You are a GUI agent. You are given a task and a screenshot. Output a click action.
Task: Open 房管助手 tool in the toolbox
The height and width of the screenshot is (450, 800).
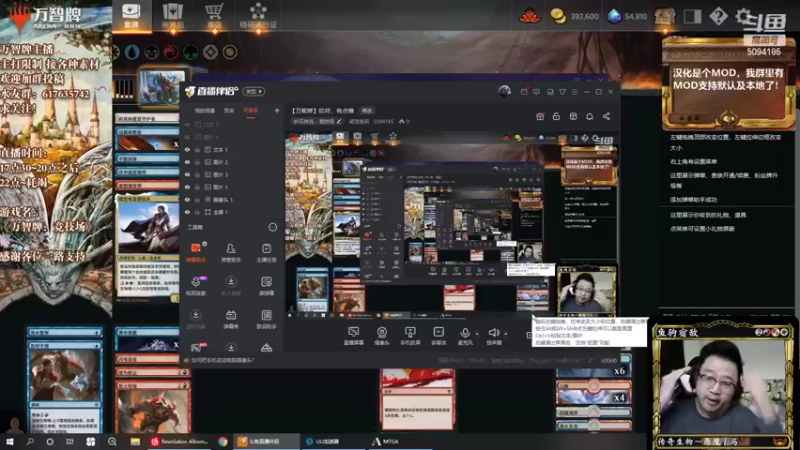(231, 252)
